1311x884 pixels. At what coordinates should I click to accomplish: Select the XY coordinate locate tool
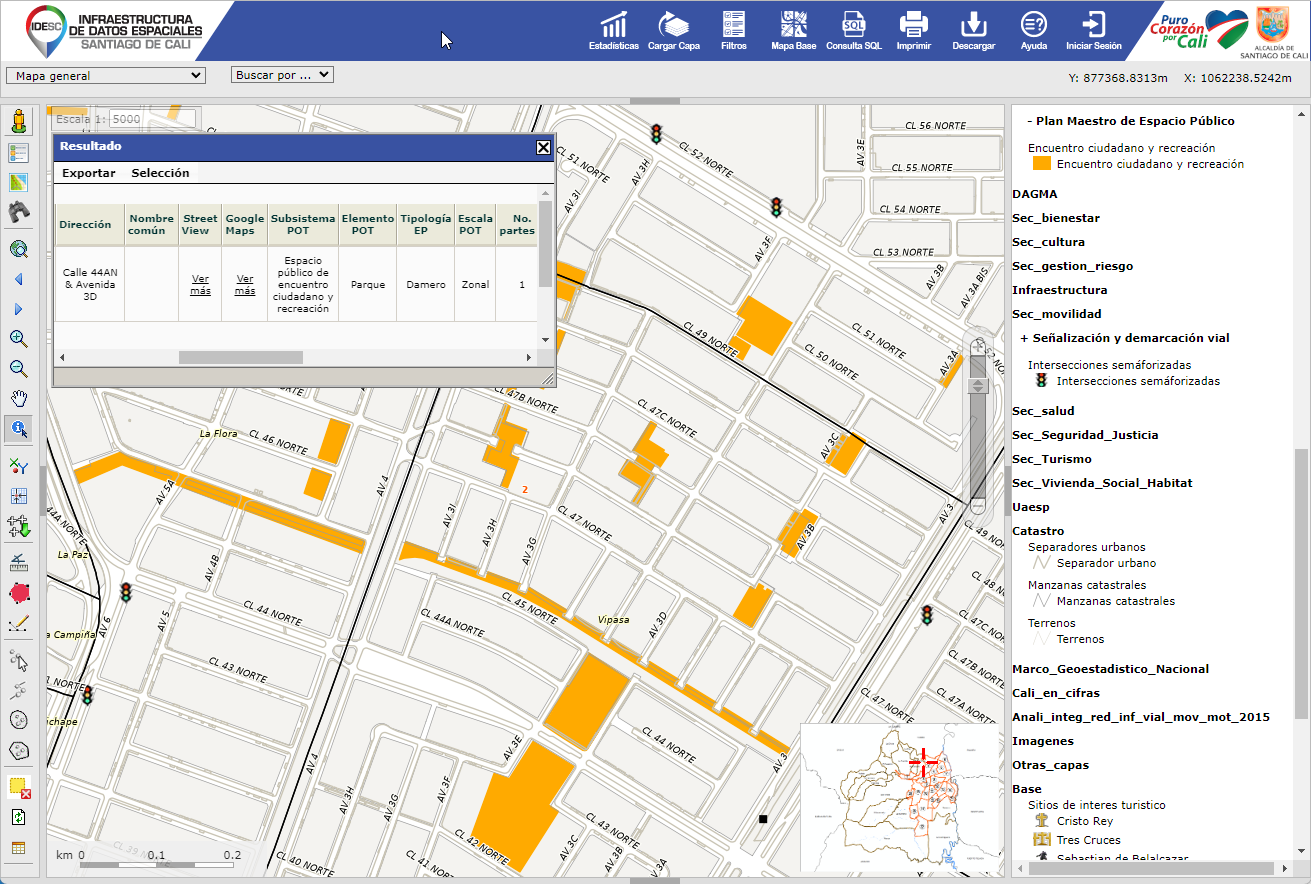point(18,465)
